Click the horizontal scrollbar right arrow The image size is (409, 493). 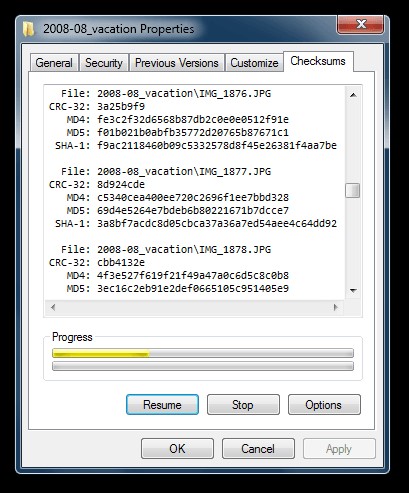point(336,307)
